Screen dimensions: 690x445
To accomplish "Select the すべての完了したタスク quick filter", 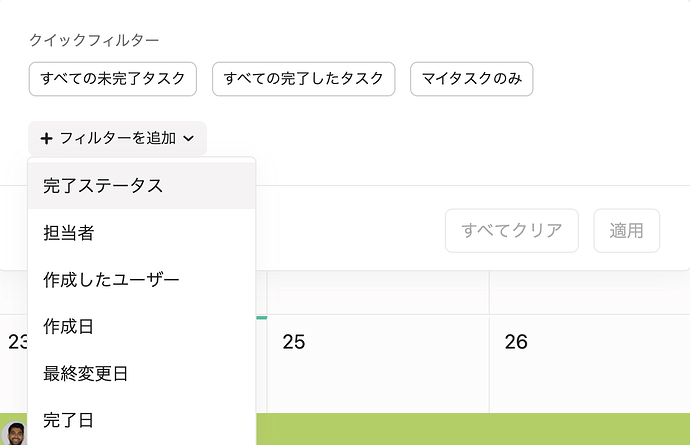I will pos(304,79).
